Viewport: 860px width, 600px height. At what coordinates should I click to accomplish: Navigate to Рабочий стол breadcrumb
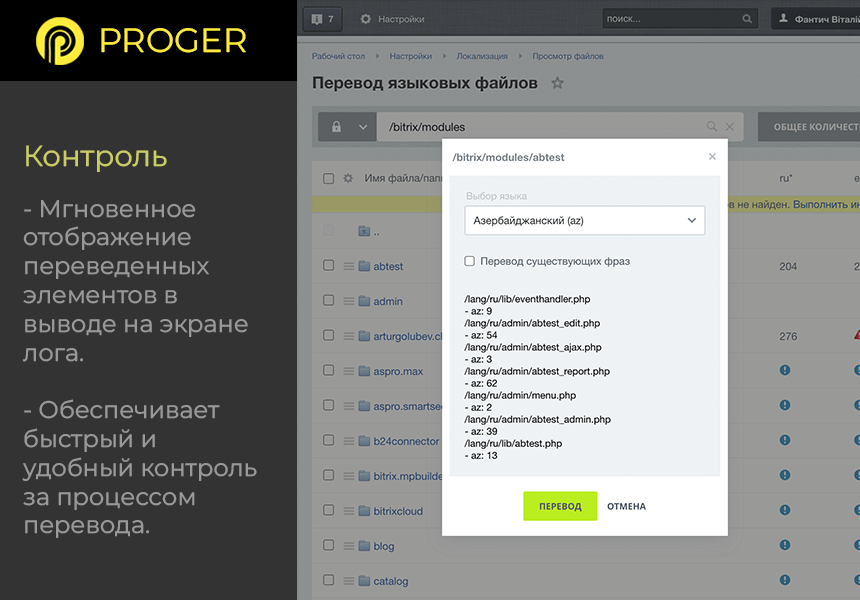pyautogui.click(x=339, y=57)
